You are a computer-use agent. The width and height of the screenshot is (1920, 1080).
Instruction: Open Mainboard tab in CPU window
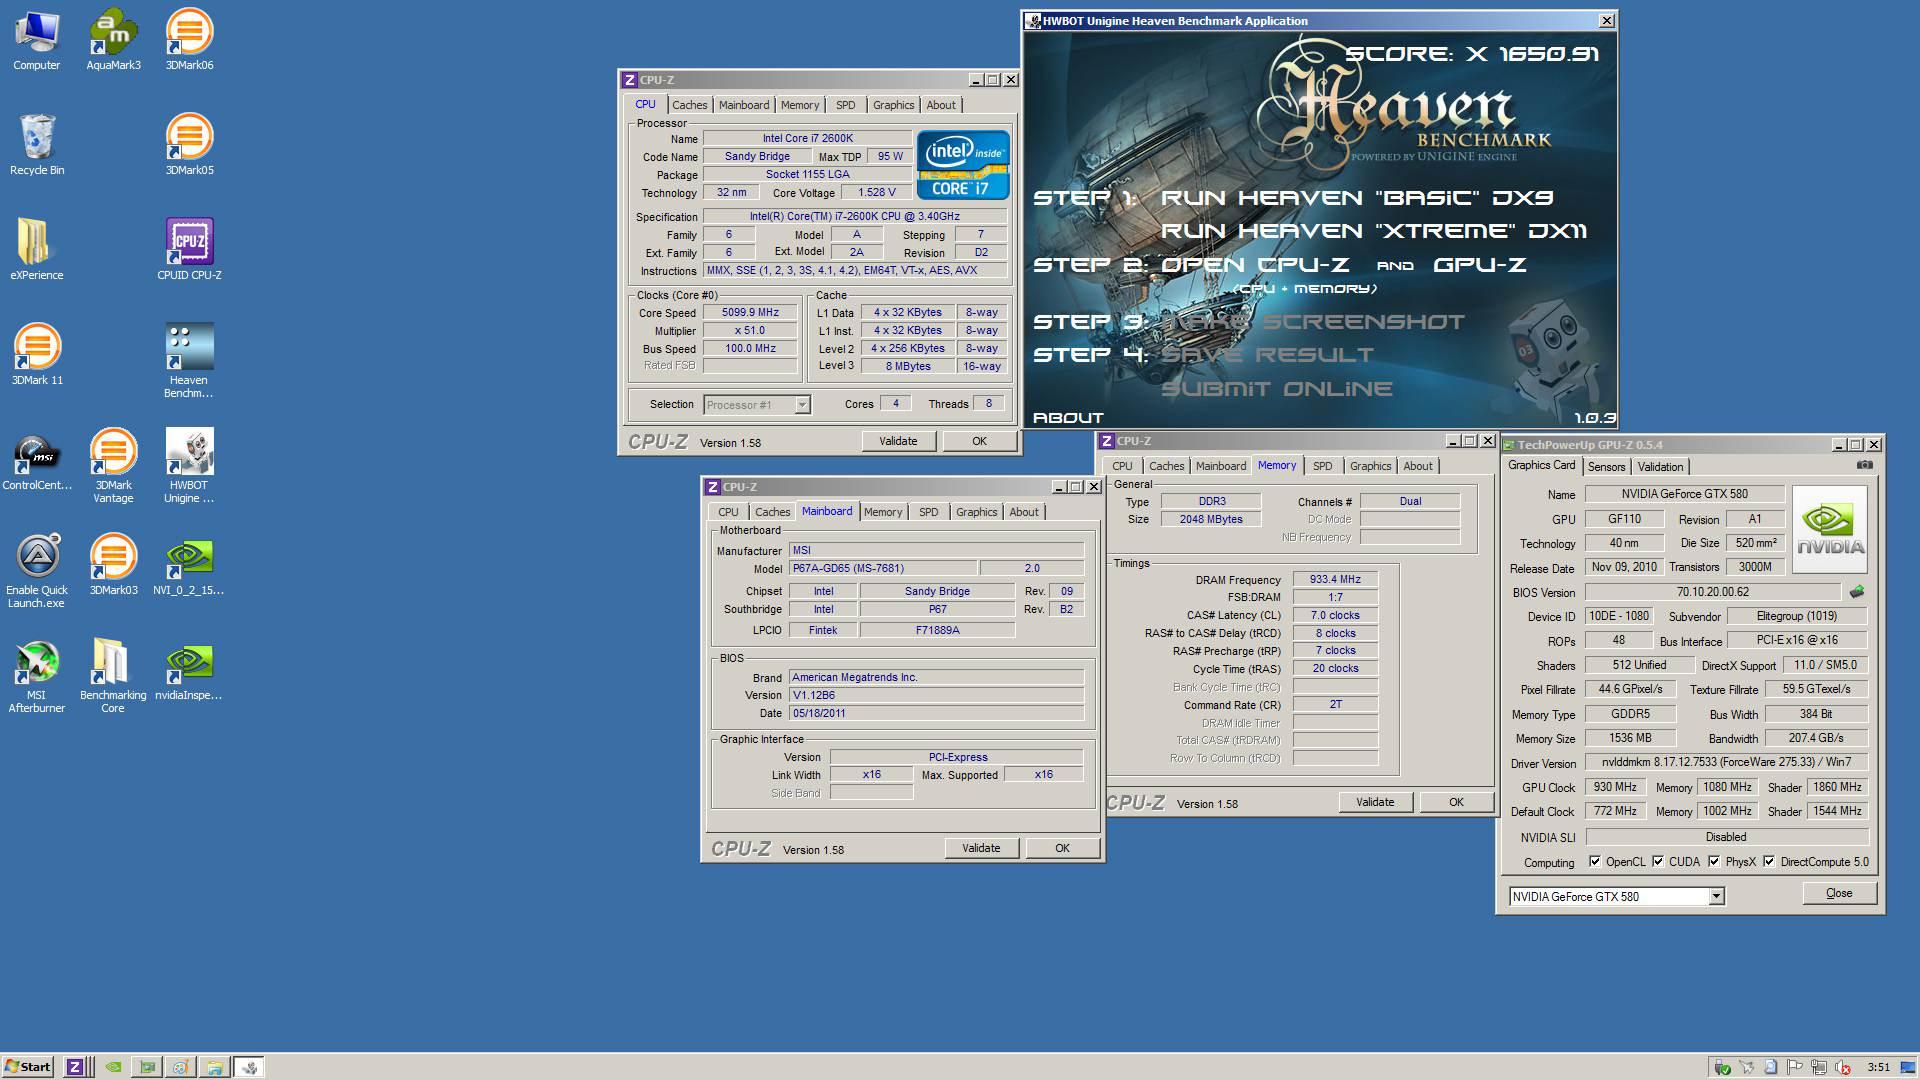click(744, 105)
